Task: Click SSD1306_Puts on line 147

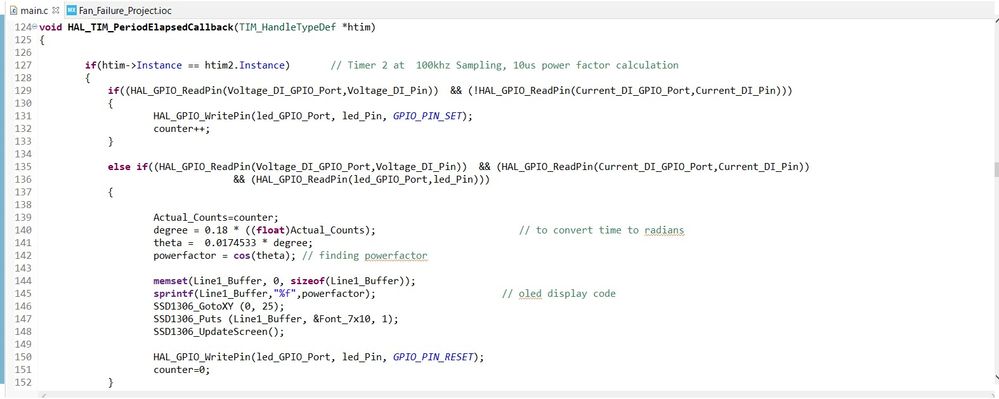Action: point(187,319)
